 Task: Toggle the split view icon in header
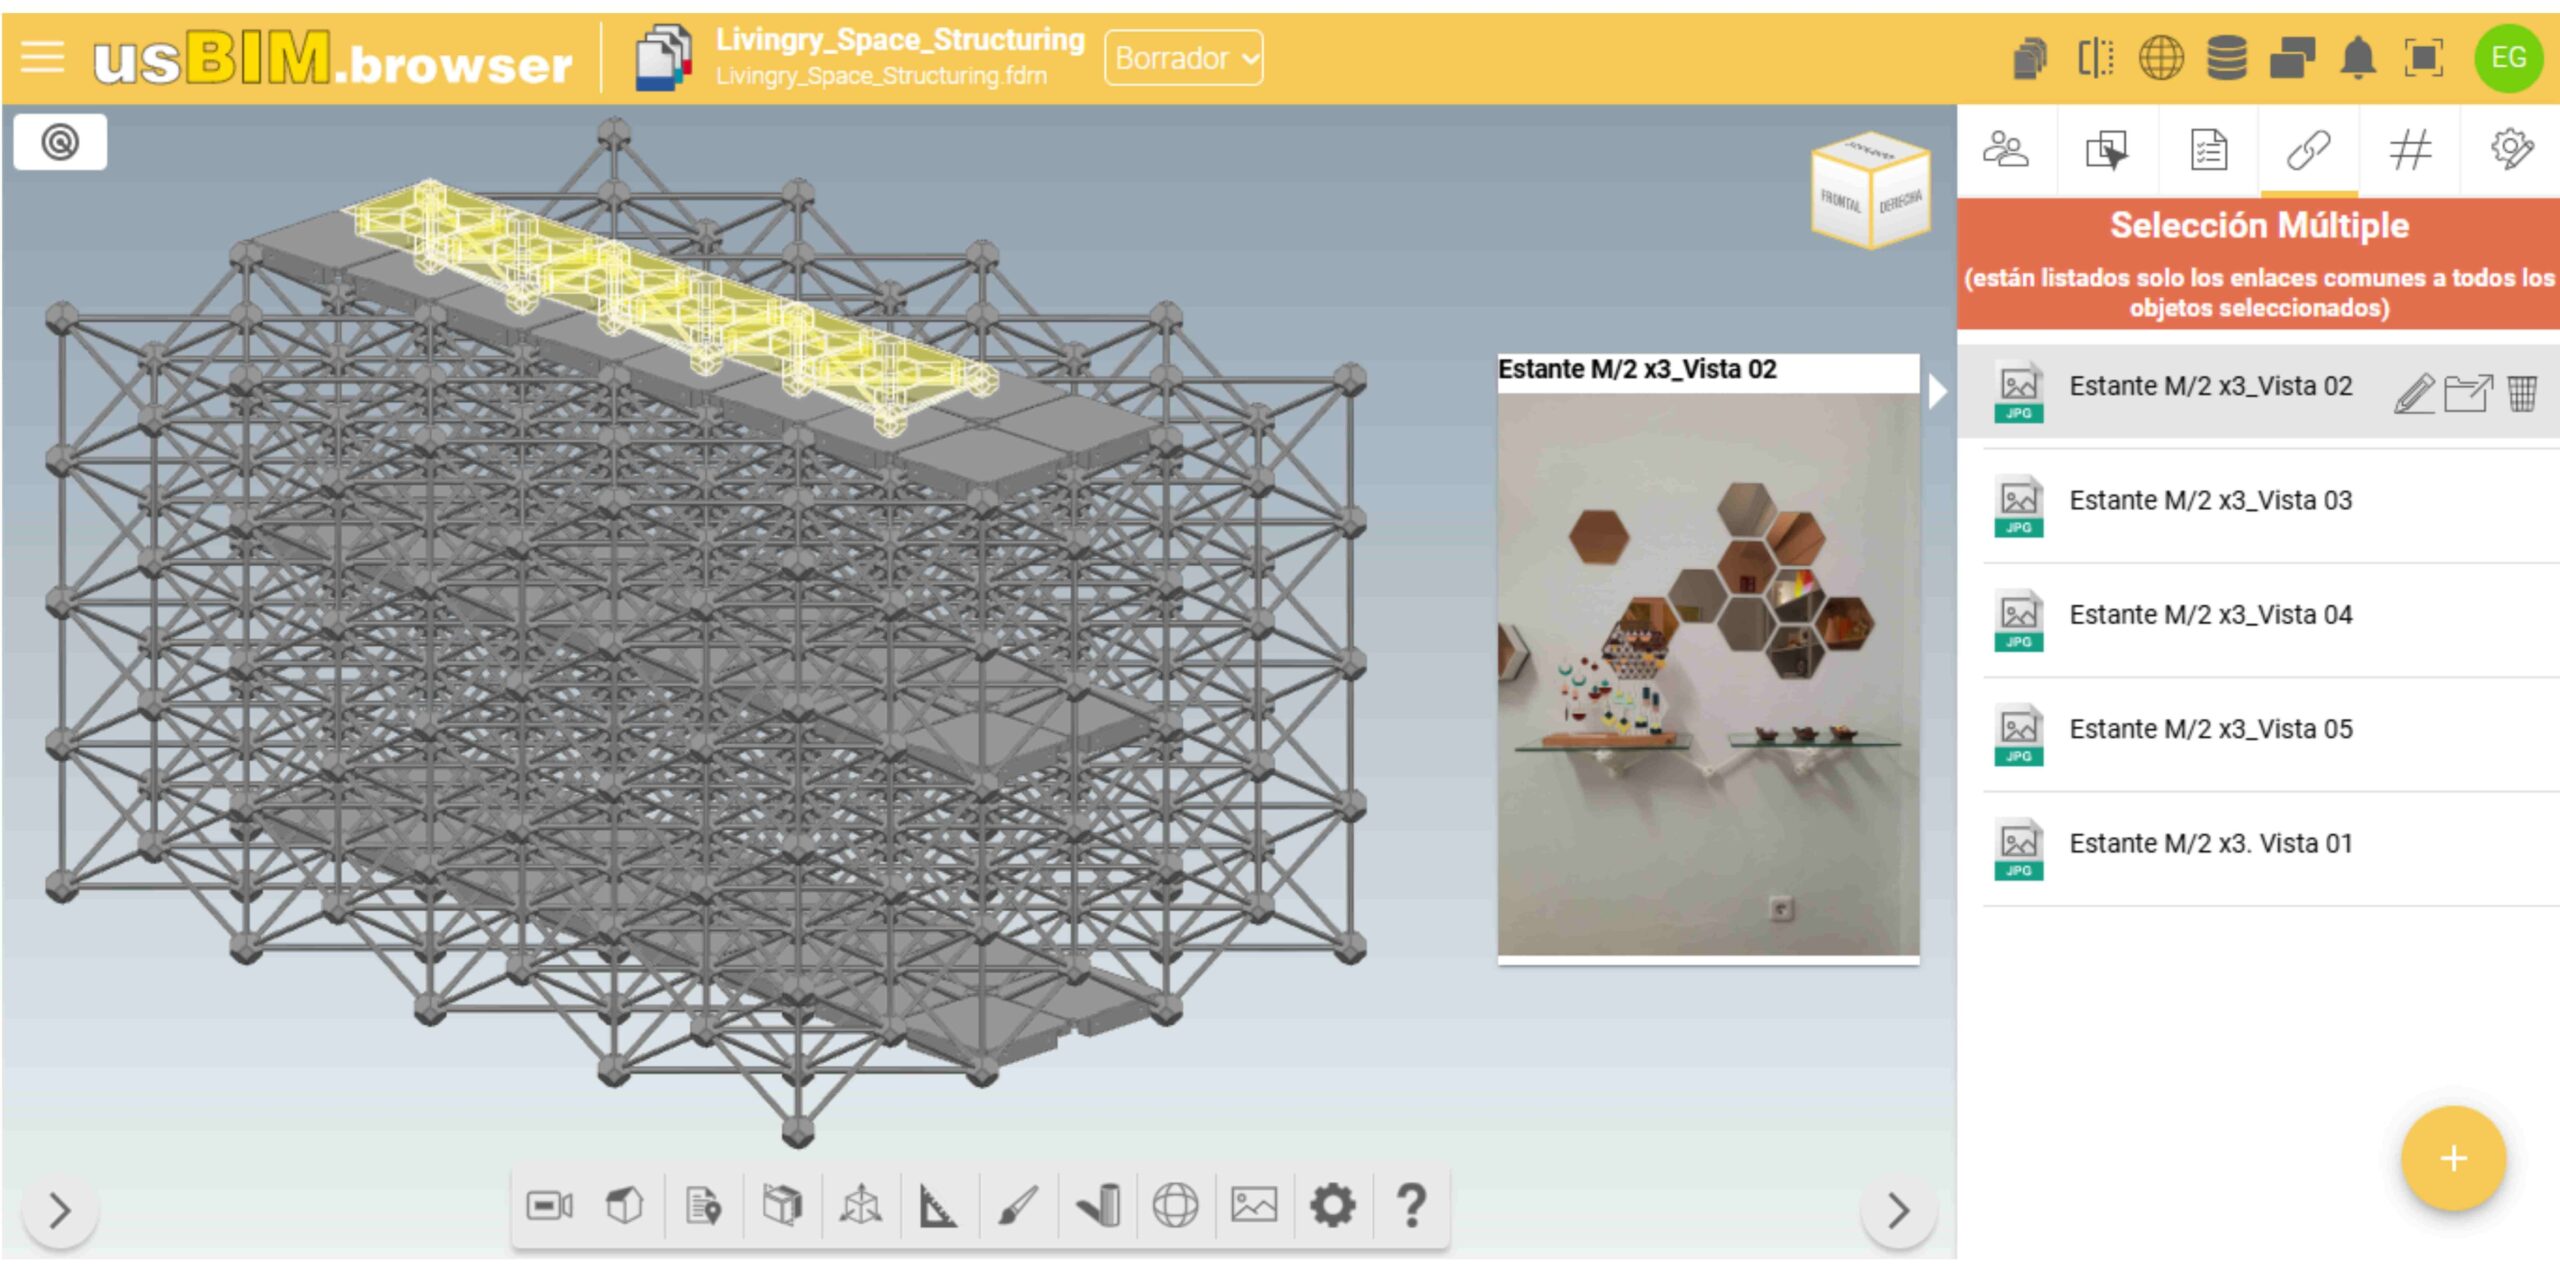2095,58
